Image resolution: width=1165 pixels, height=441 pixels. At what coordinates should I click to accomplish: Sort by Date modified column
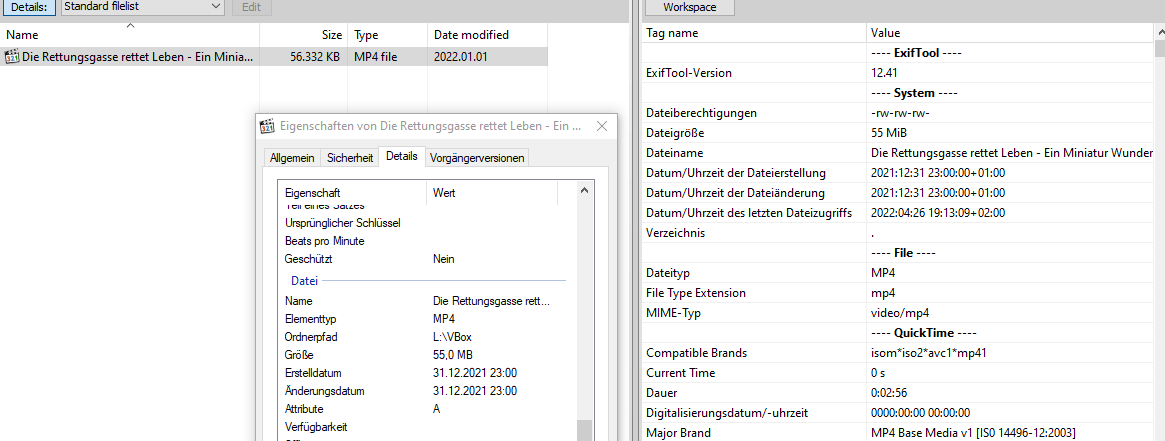coord(487,35)
